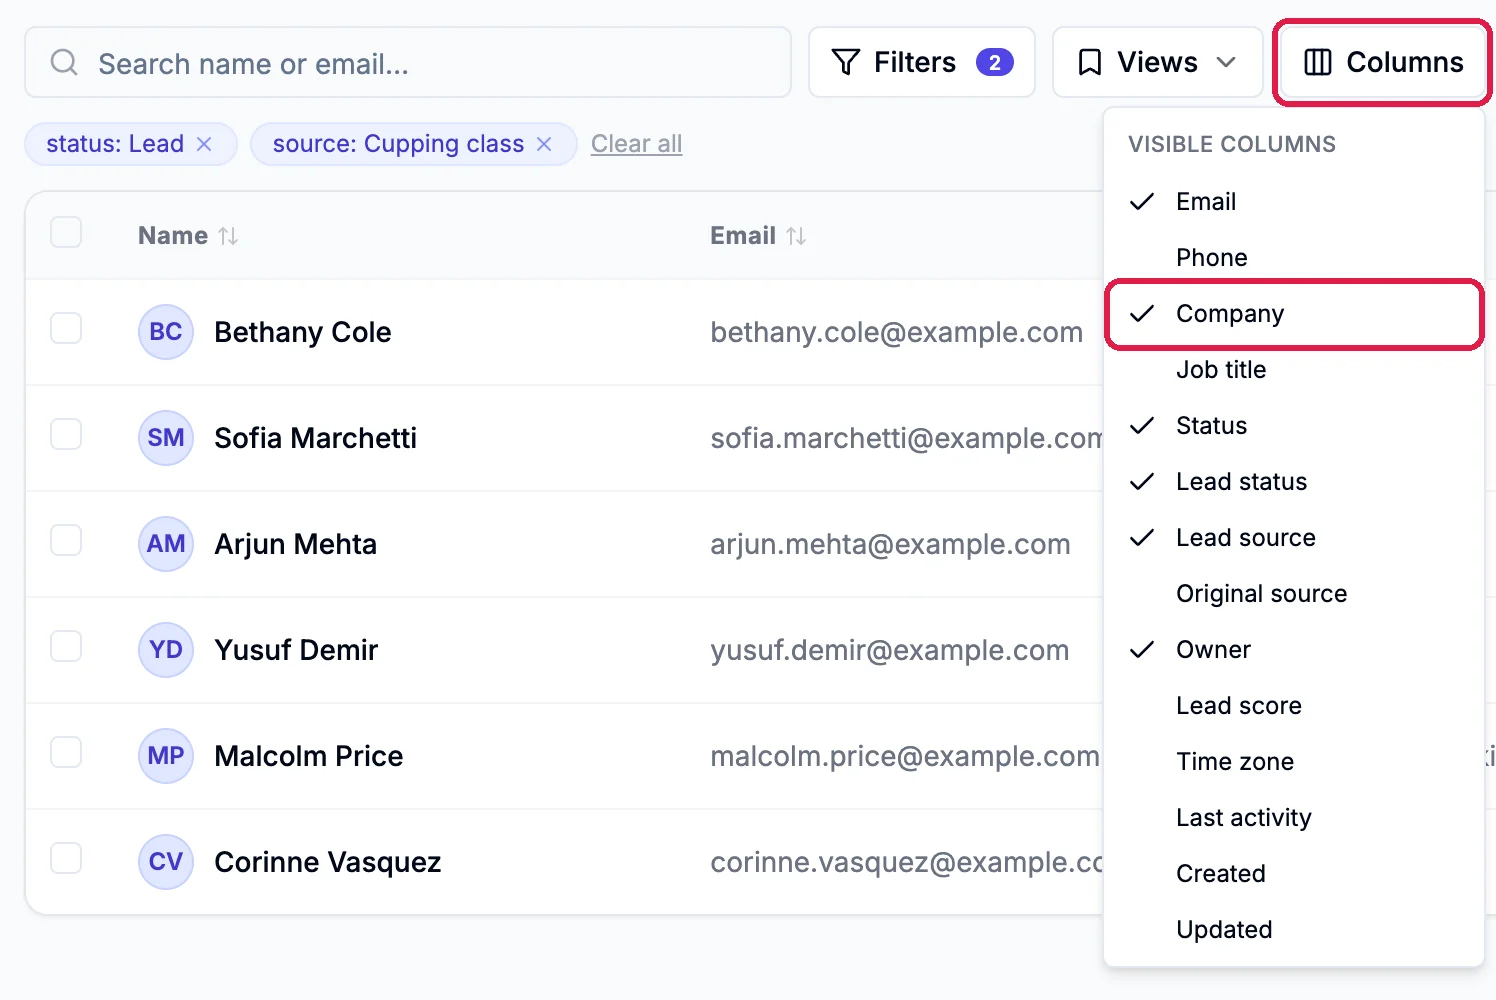Viewport: 1496px width, 1000px height.
Task: Click the search magnifier icon
Action: pos(64,63)
